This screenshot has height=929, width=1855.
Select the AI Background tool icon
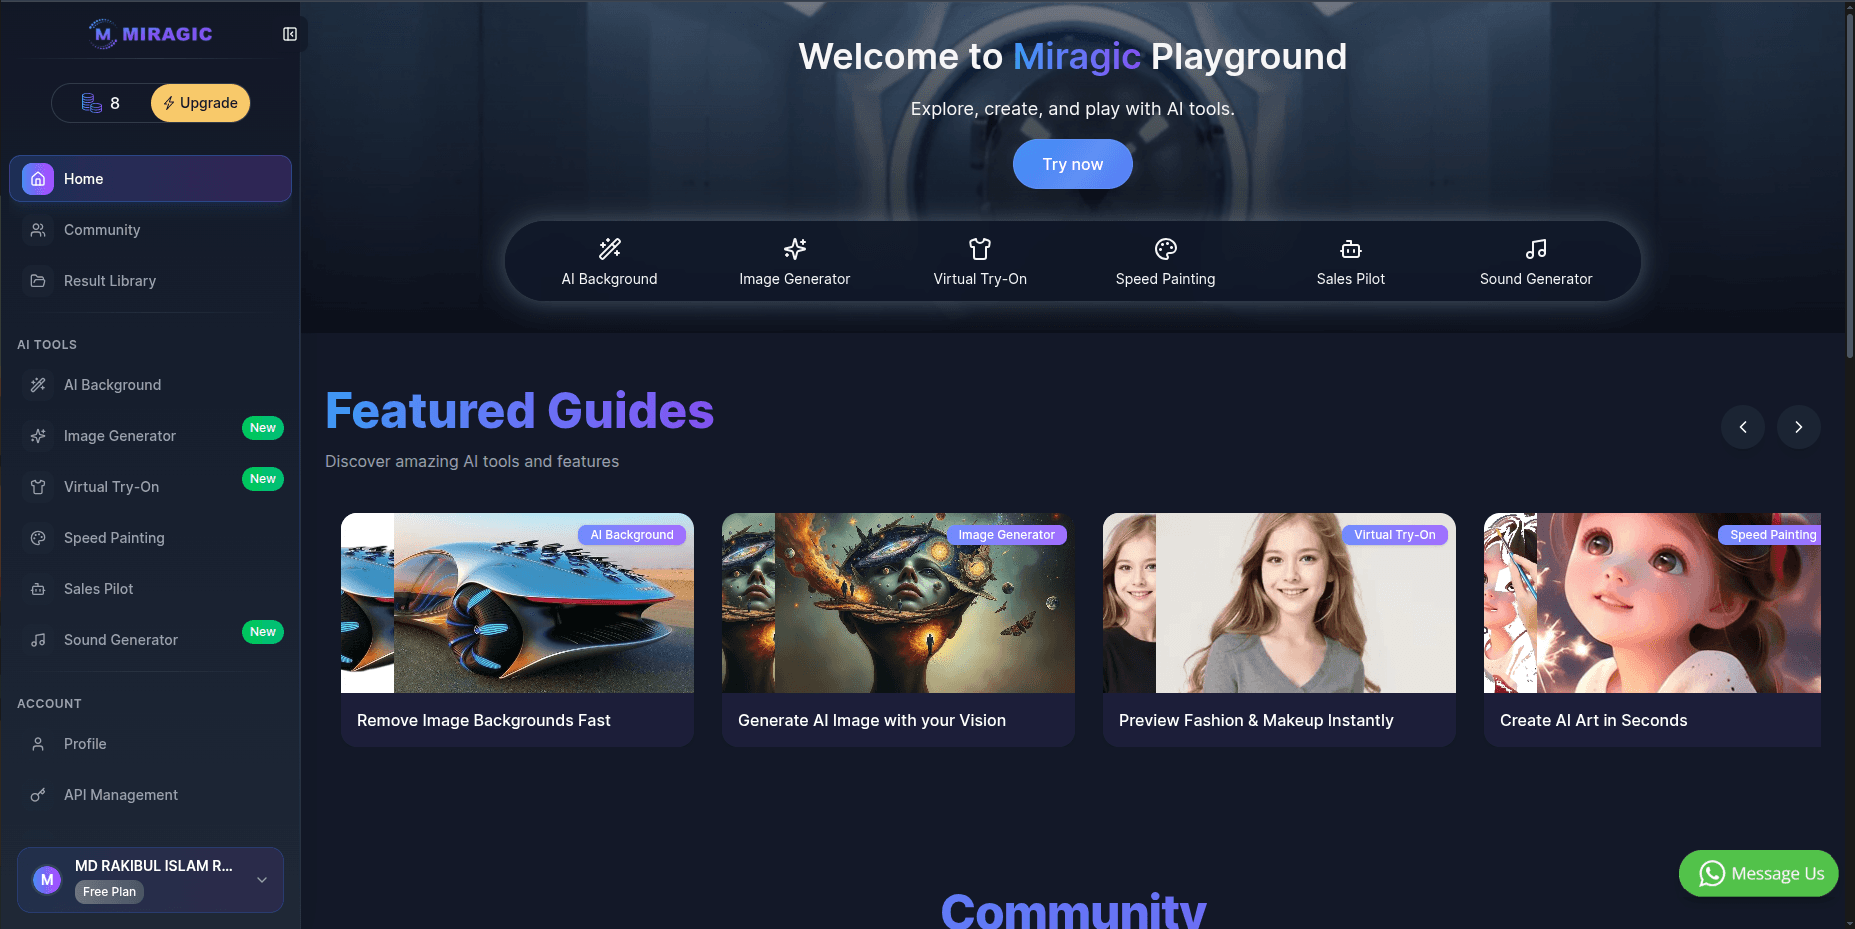tap(609, 249)
